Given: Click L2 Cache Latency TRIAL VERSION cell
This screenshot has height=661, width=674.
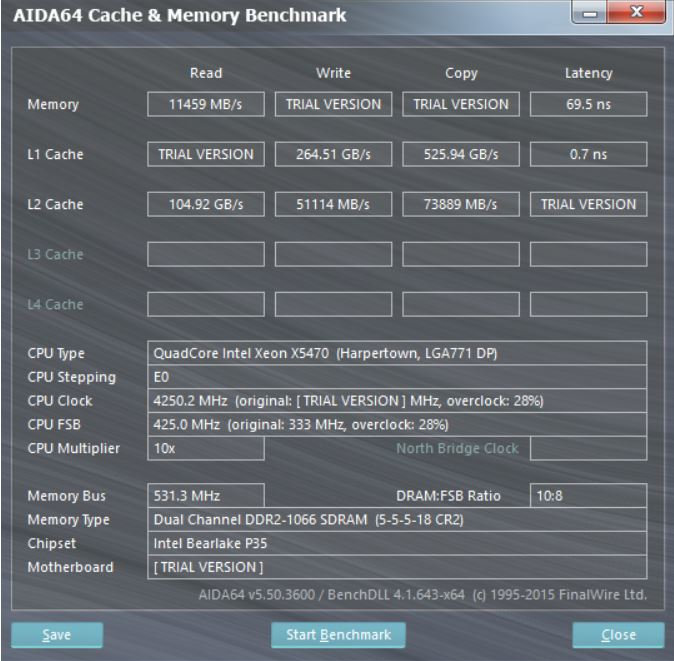Looking at the screenshot, I should tap(588, 204).
